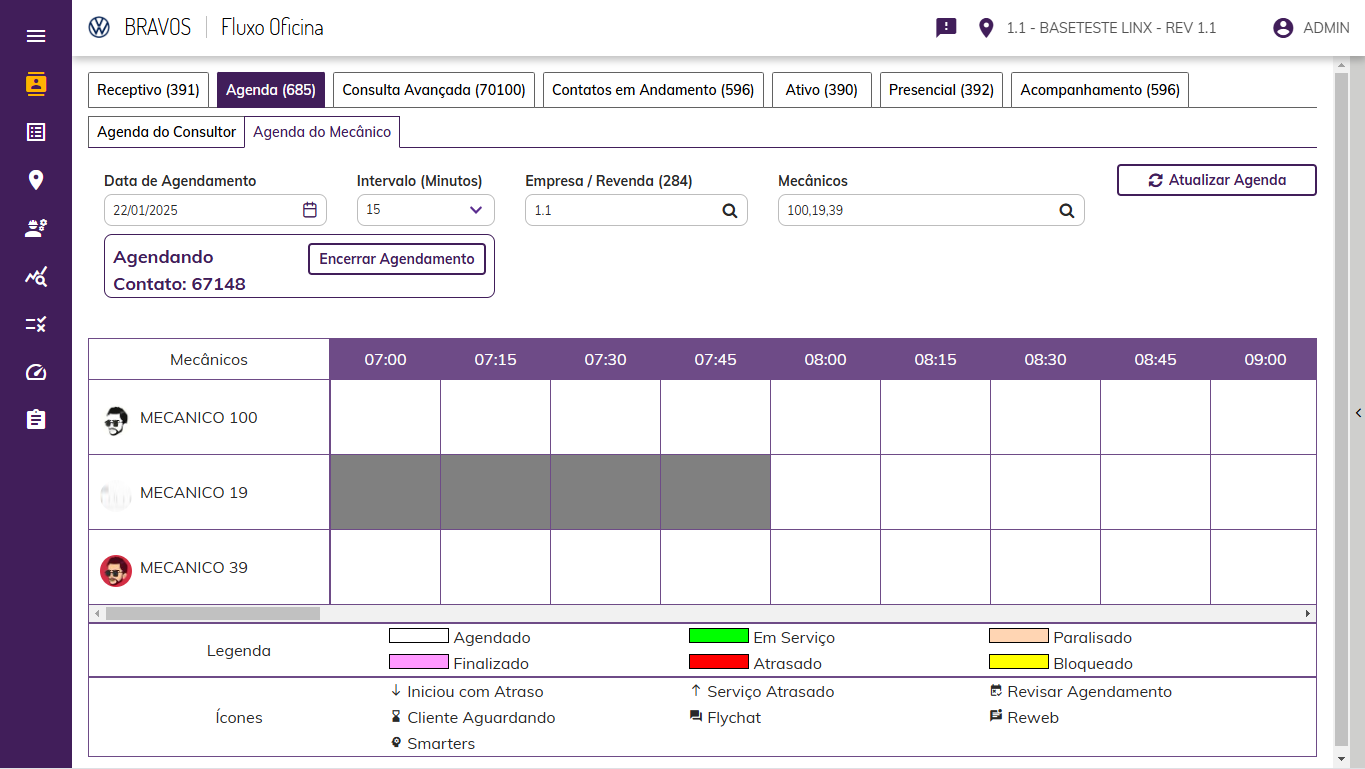Open the chart search sidebar icon
Viewport: 1365px width, 769px height.
coord(36,277)
